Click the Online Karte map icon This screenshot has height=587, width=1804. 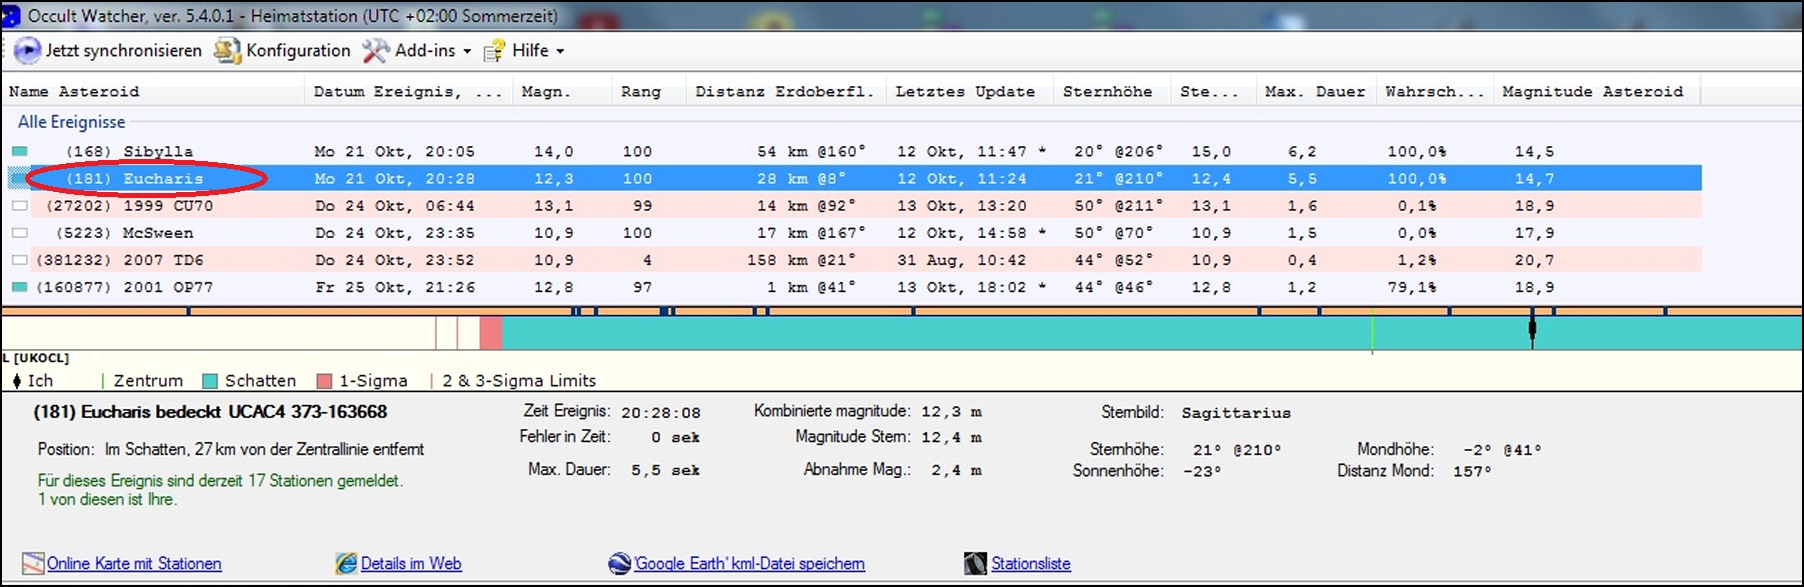point(33,563)
